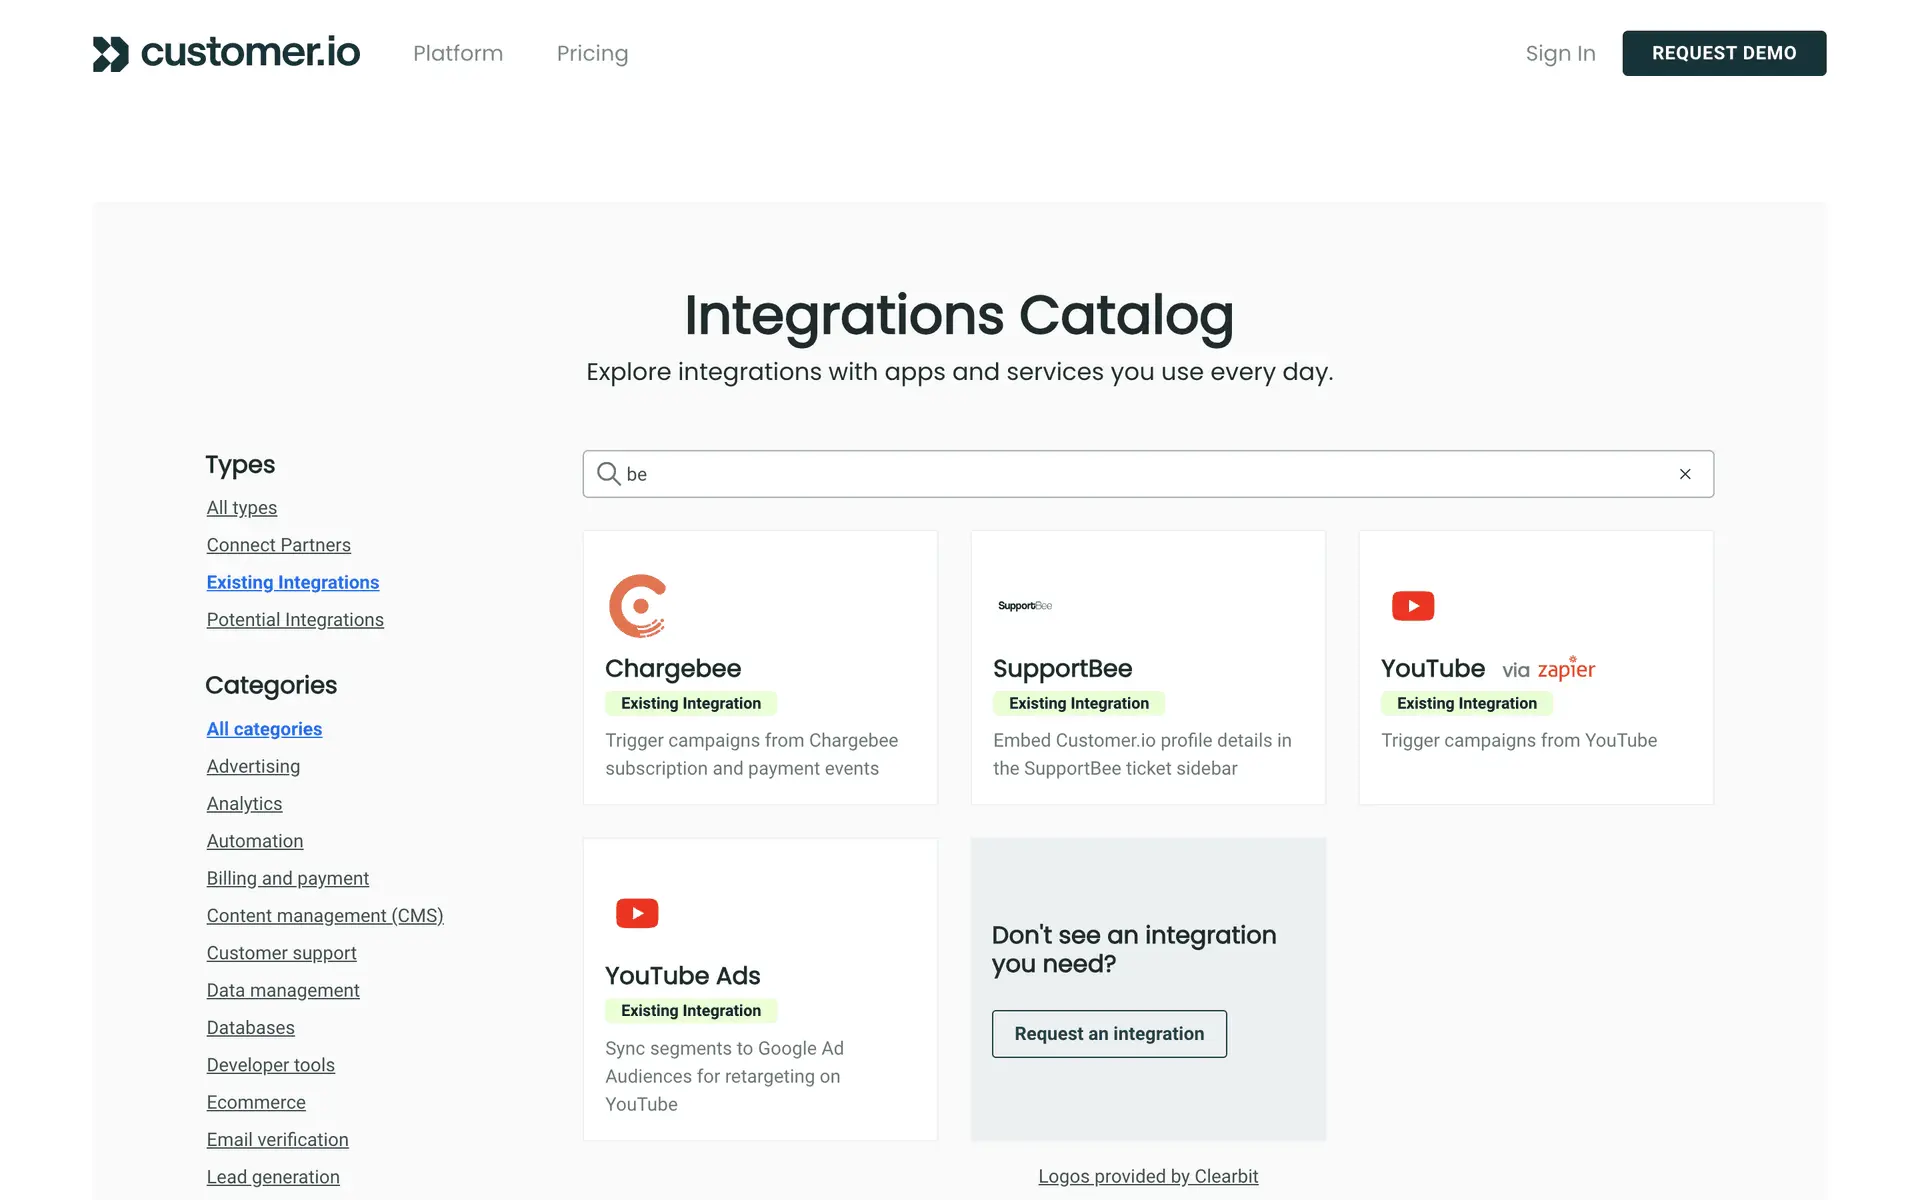Clear the search with the X icon
The image size is (1920, 1200).
[x=1685, y=474]
